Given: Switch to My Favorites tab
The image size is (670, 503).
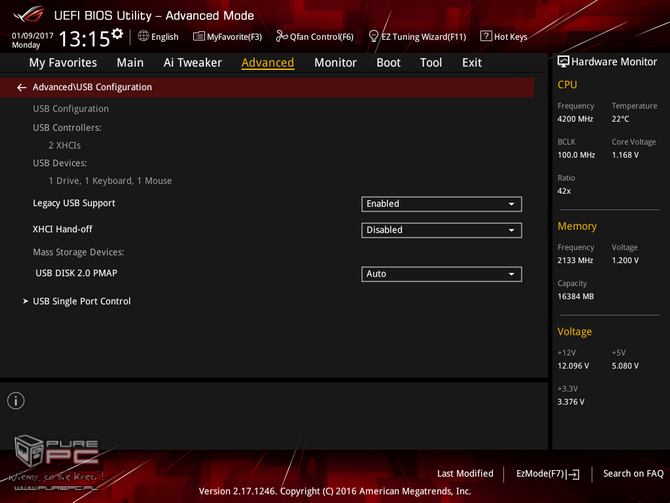Looking at the screenshot, I should (63, 63).
